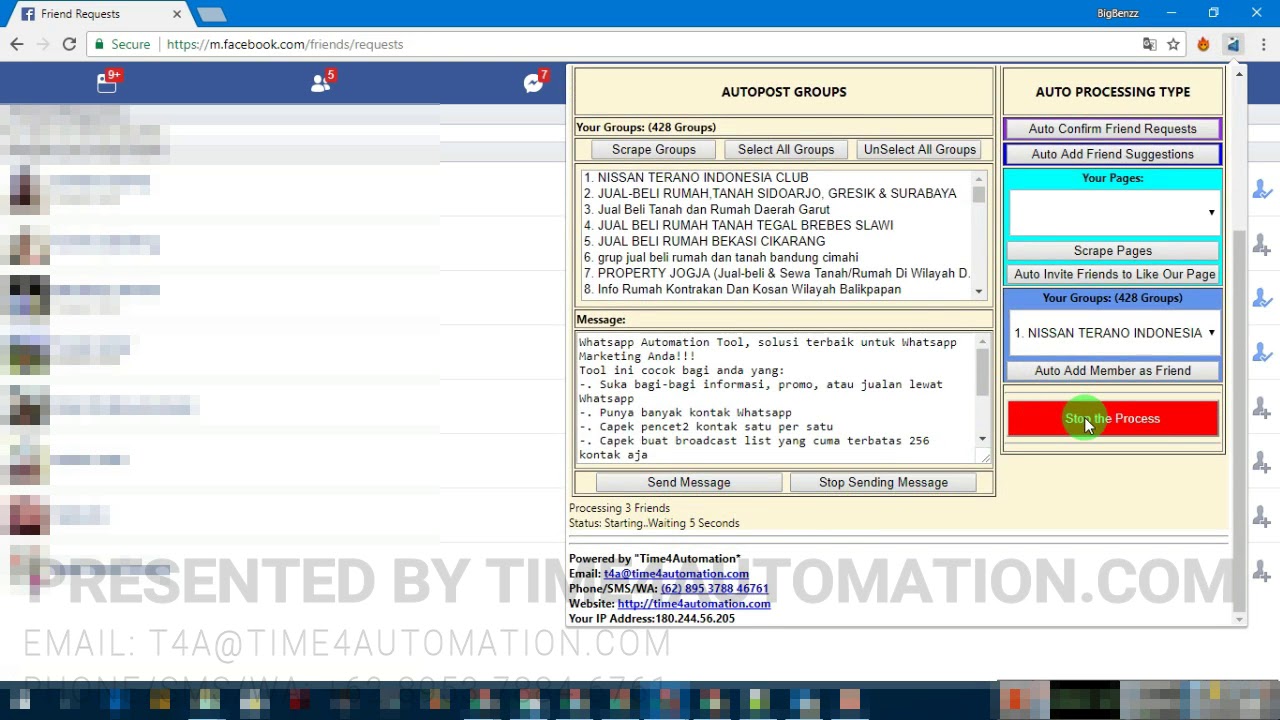Click popup scrollbar down arrow
The image size is (1280, 720).
point(1239,619)
